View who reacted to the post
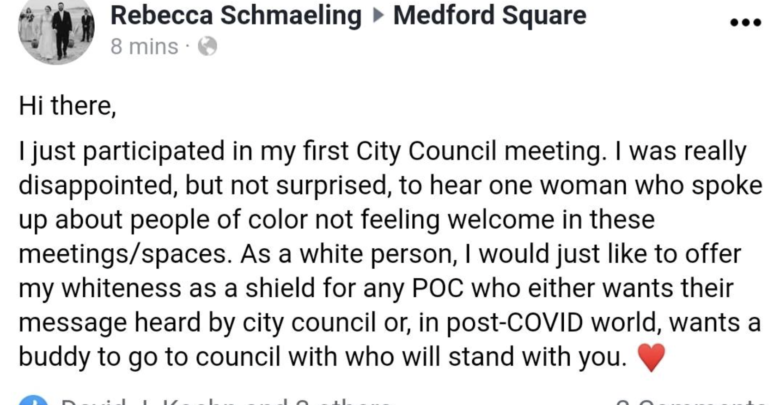 point(225,401)
